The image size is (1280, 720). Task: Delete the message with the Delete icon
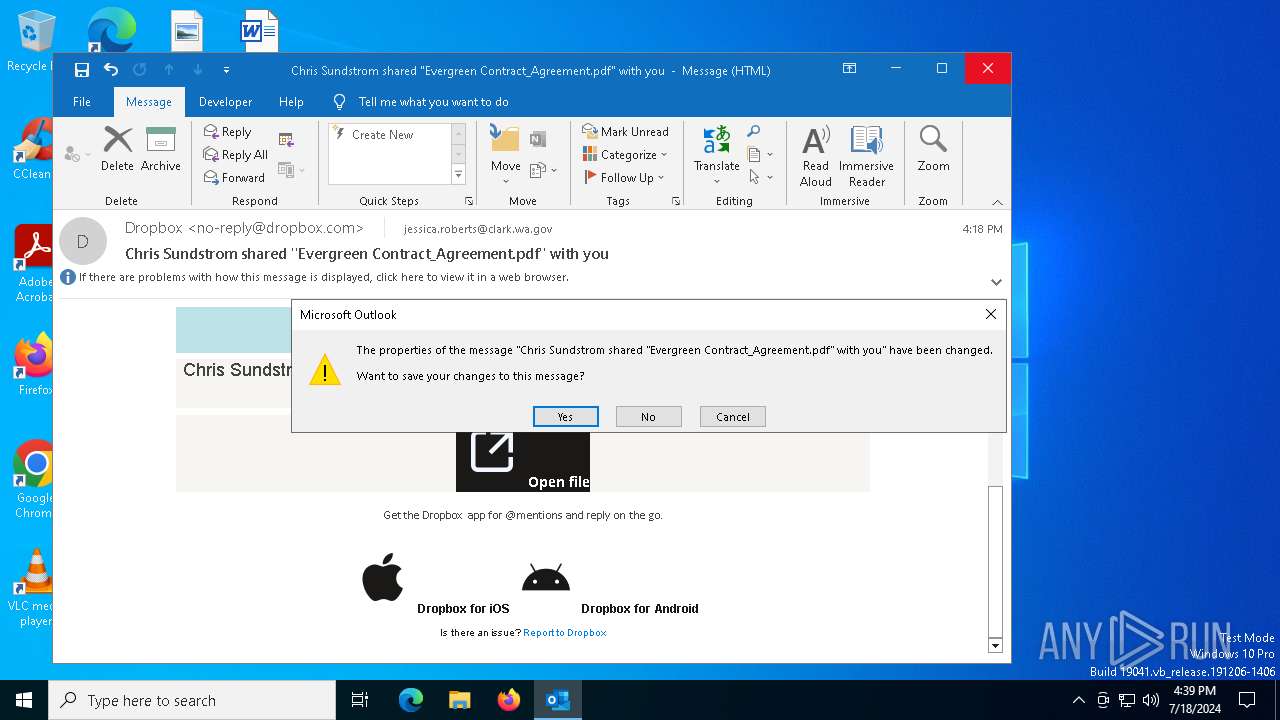point(117,149)
